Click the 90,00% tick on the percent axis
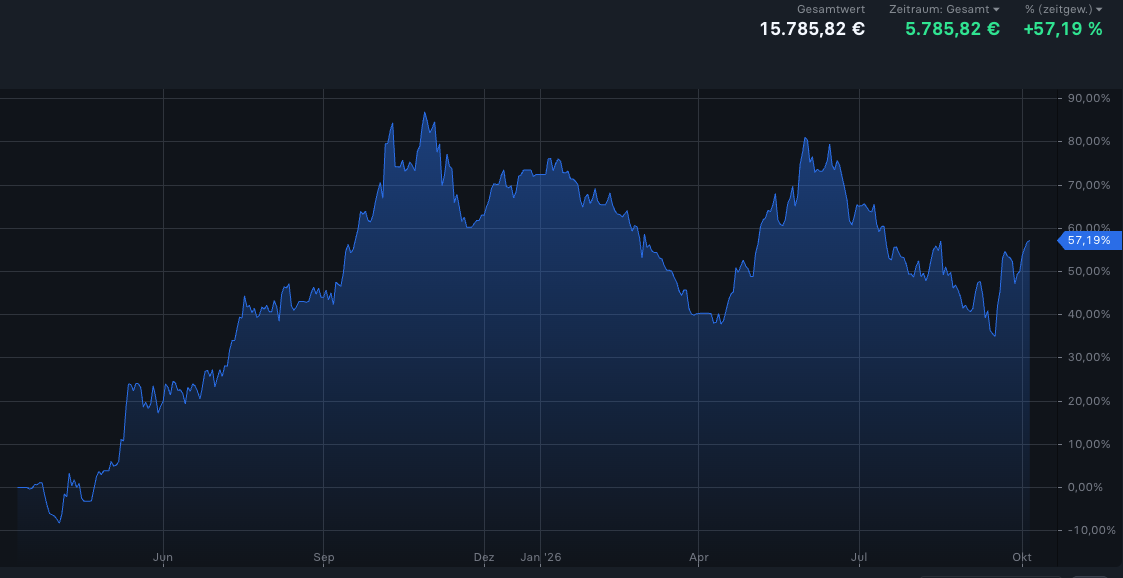Image resolution: width=1123 pixels, height=578 pixels. pyautogui.click(x=1089, y=98)
